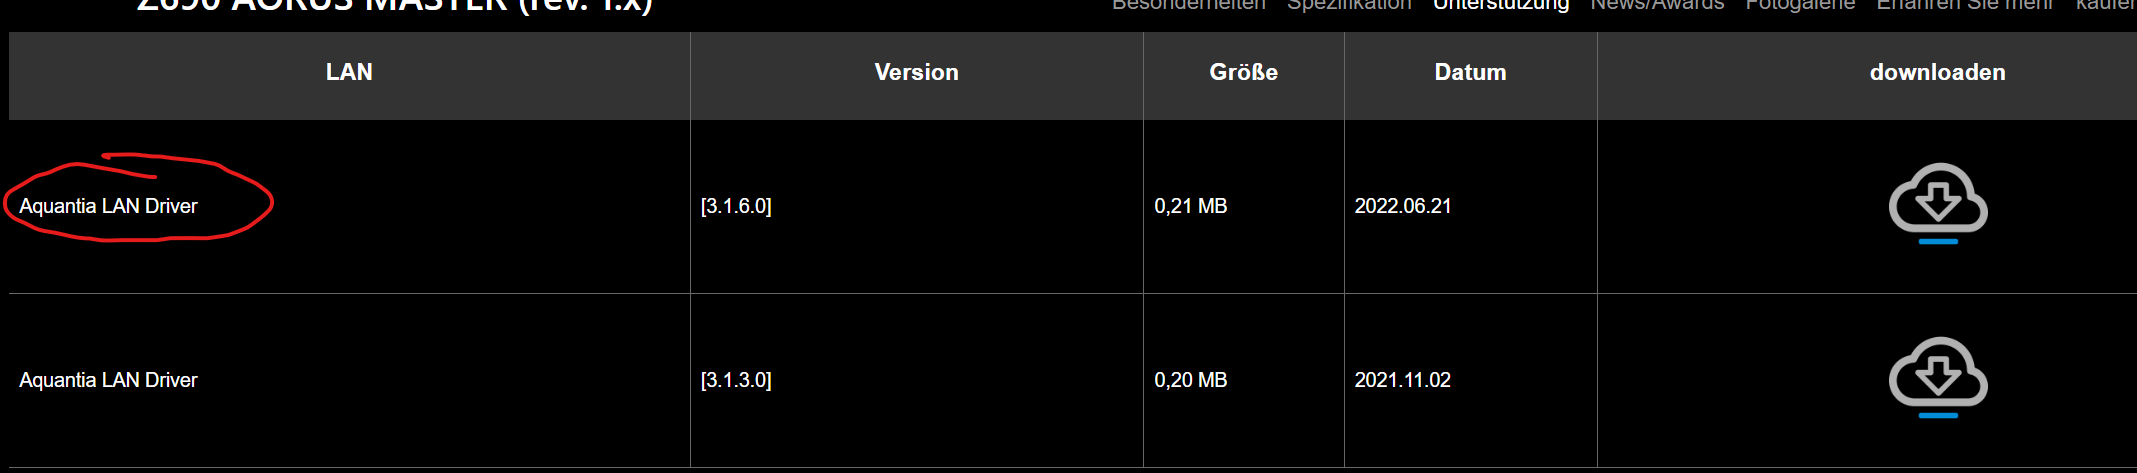
Task: Download Aquantia LAN Driver version 3.1.3.0
Action: point(1938,377)
